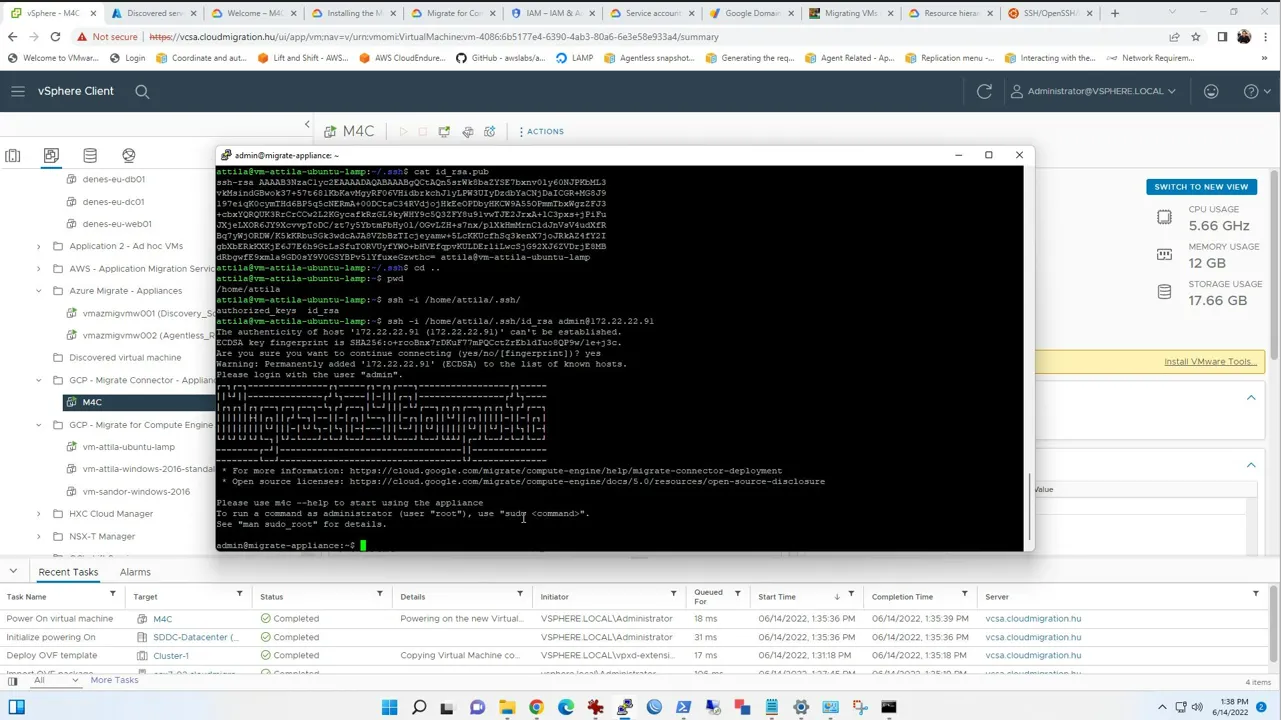
Task: Open the vSphere Client hamburger menu
Action: coord(18,91)
